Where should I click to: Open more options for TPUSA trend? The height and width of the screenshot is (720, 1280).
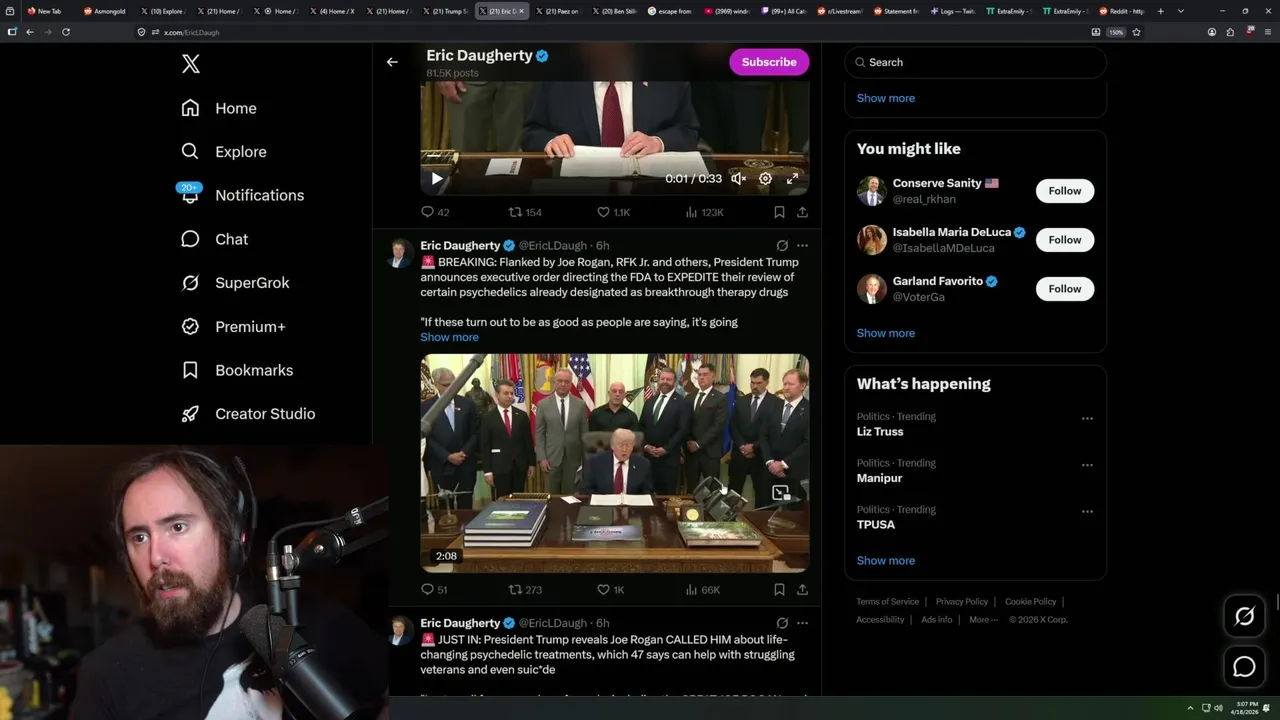tap(1087, 512)
